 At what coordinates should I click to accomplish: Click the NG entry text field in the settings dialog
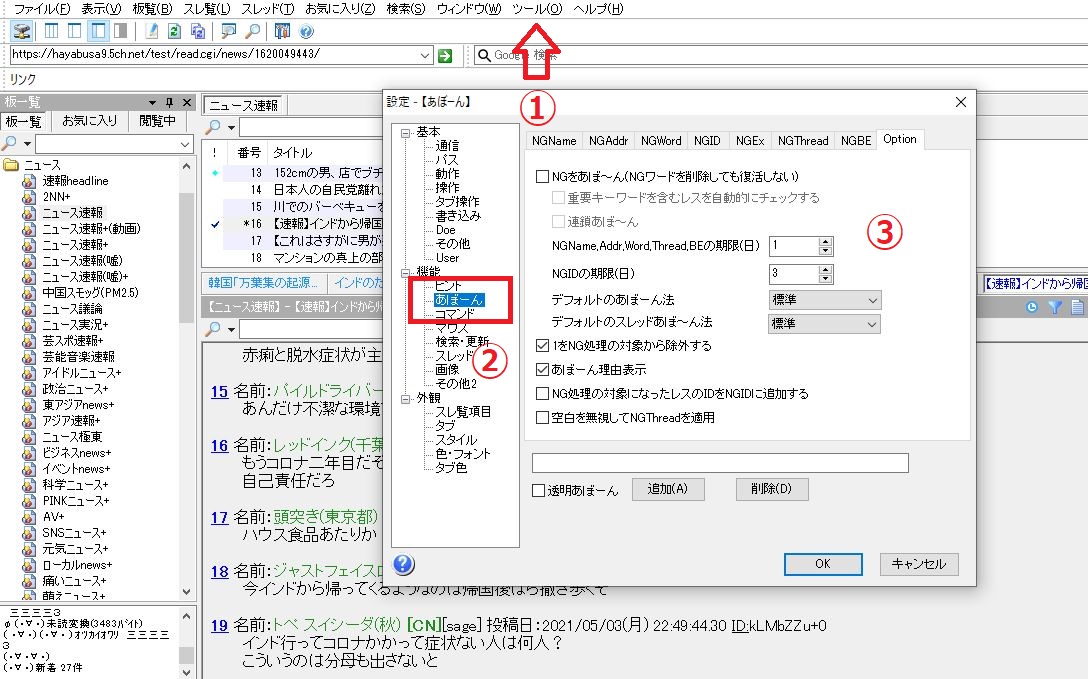(720, 463)
